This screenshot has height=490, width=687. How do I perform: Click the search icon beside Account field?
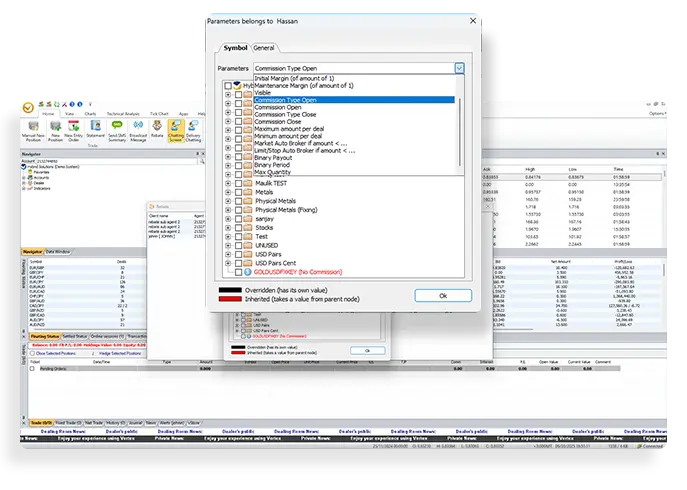click(202, 161)
